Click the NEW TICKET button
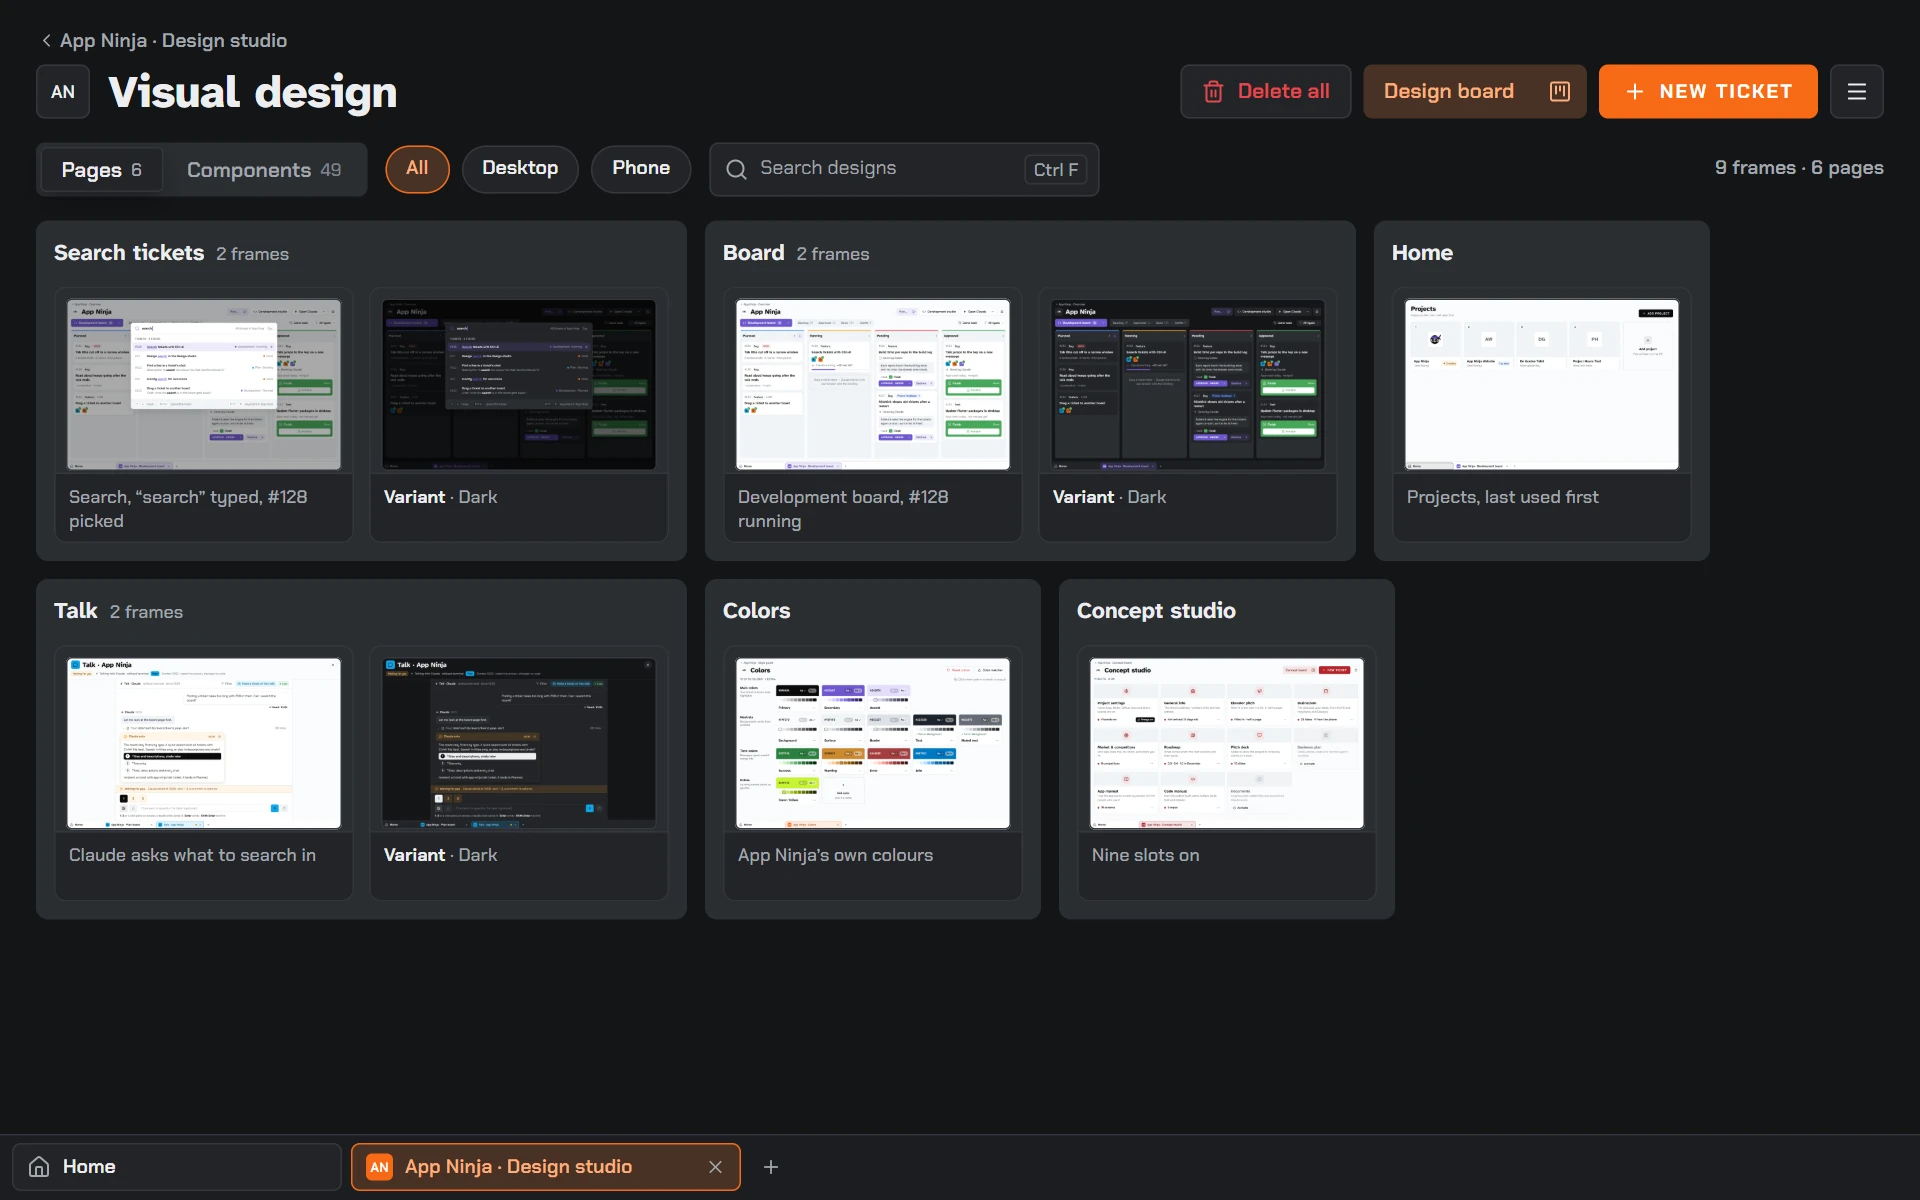1920x1200 pixels. click(x=1708, y=92)
